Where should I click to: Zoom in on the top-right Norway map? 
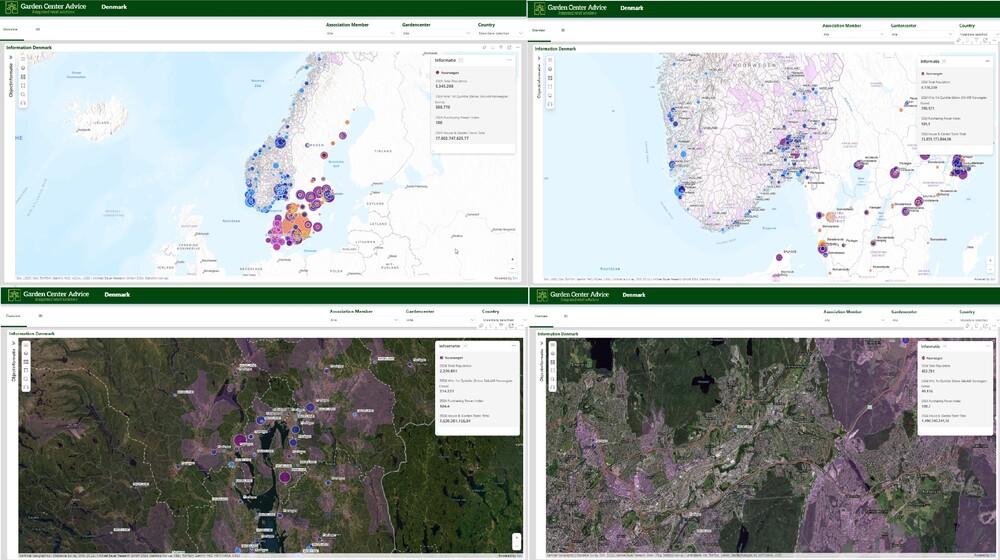pyautogui.click(x=991, y=261)
